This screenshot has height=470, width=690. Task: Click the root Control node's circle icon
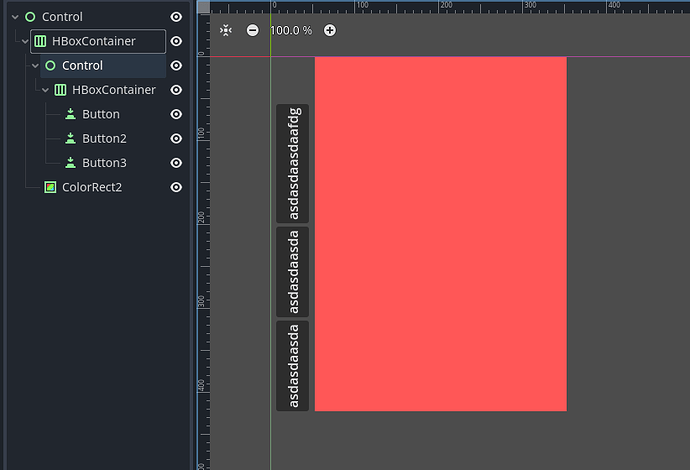tap(29, 17)
